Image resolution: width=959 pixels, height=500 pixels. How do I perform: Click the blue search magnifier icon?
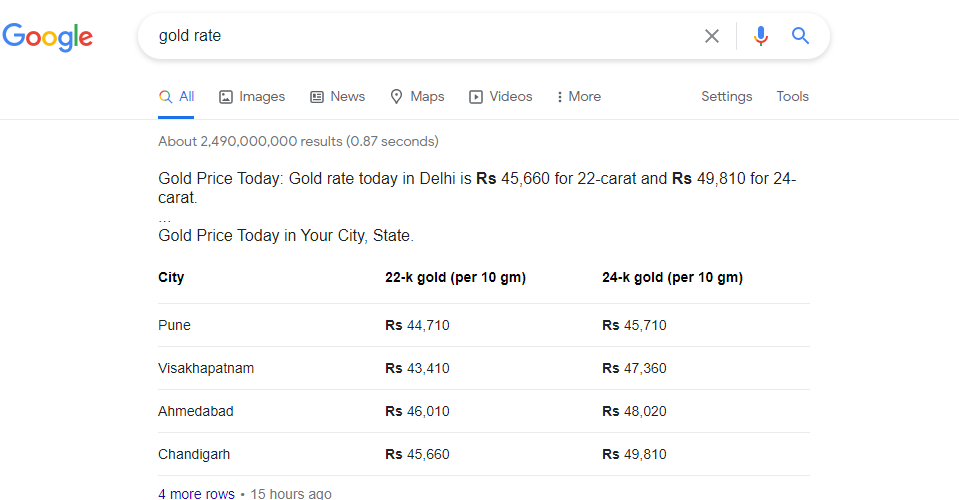coord(800,35)
